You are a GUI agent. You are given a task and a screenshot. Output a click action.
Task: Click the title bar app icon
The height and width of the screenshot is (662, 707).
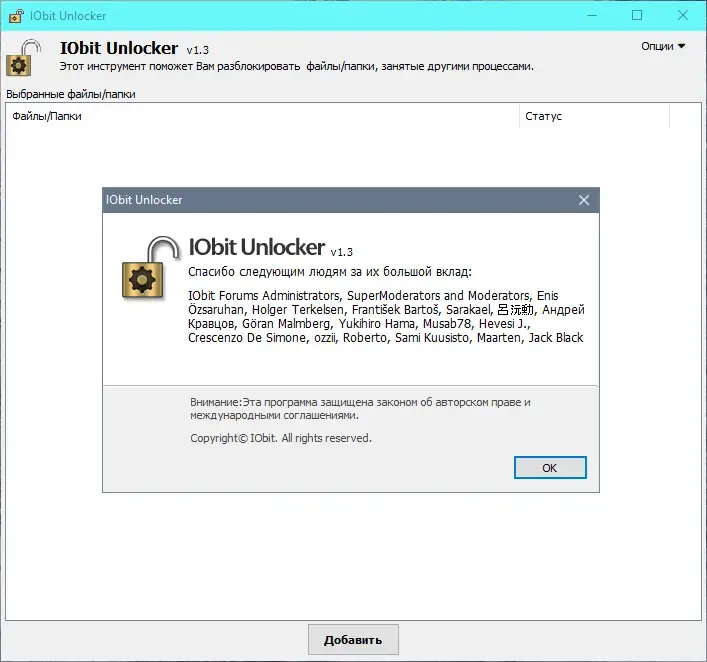(x=16, y=16)
